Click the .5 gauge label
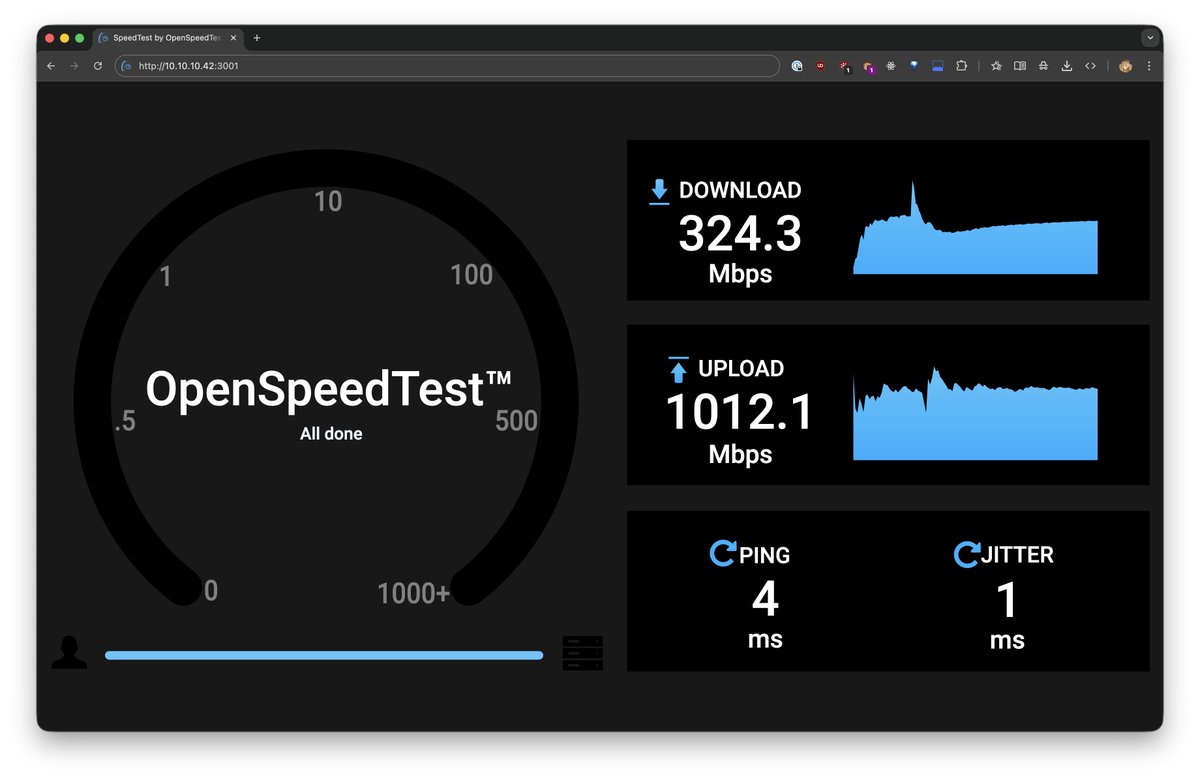 125,422
